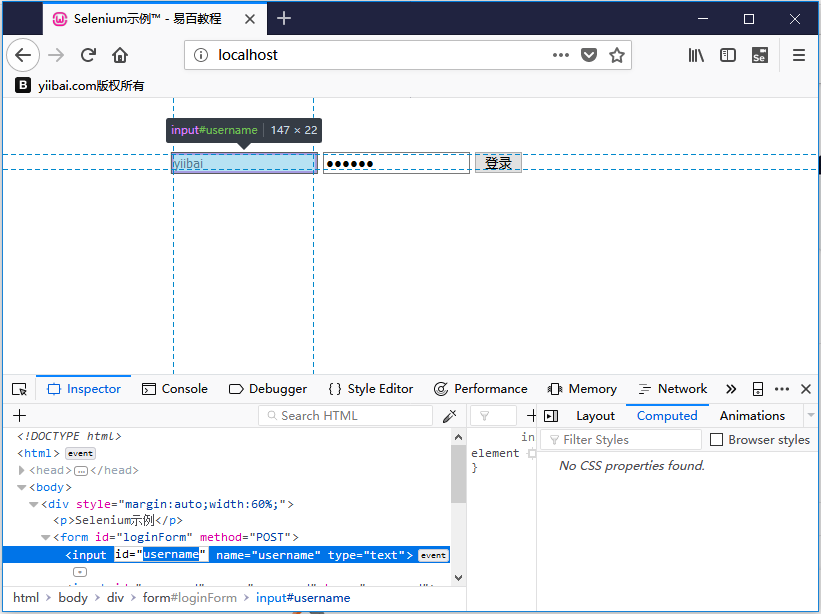821x614 pixels.
Task: Focus the rules filter box beside the eyedropper
Action: [x=493, y=416]
